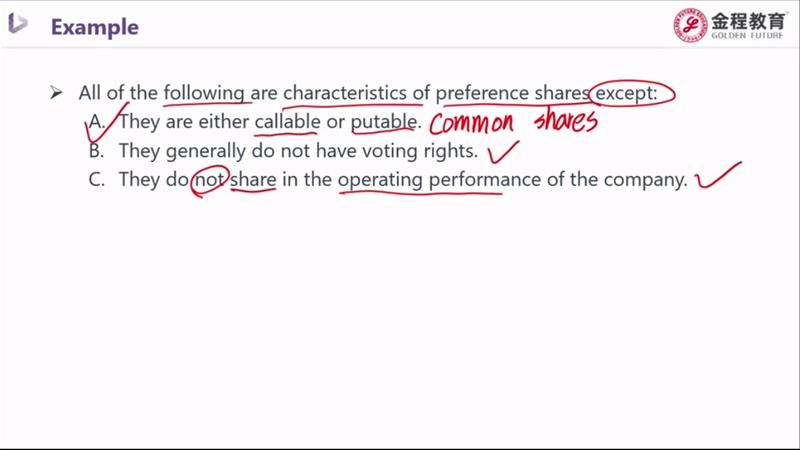This screenshot has height=450, width=800.
Task: Click the arrow bullet before the question
Action: [57, 93]
